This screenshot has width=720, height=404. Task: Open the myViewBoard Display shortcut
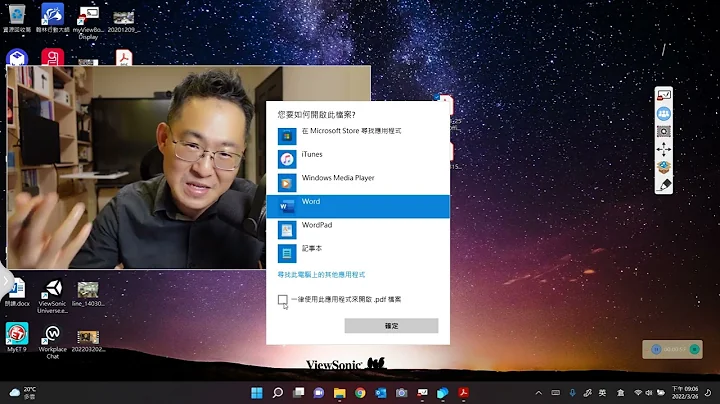[x=88, y=22]
